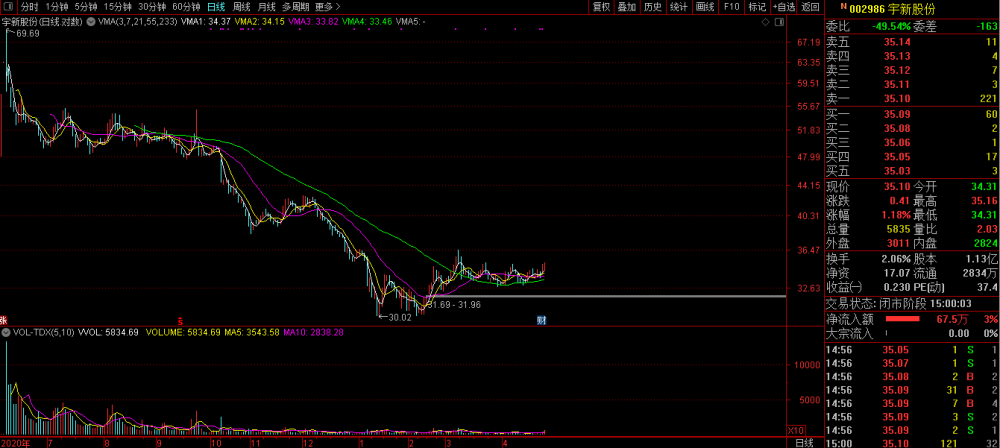This screenshot has height=448, width=1000.
Task: Click the 净流入额 red progress bar
Action: pos(903,318)
